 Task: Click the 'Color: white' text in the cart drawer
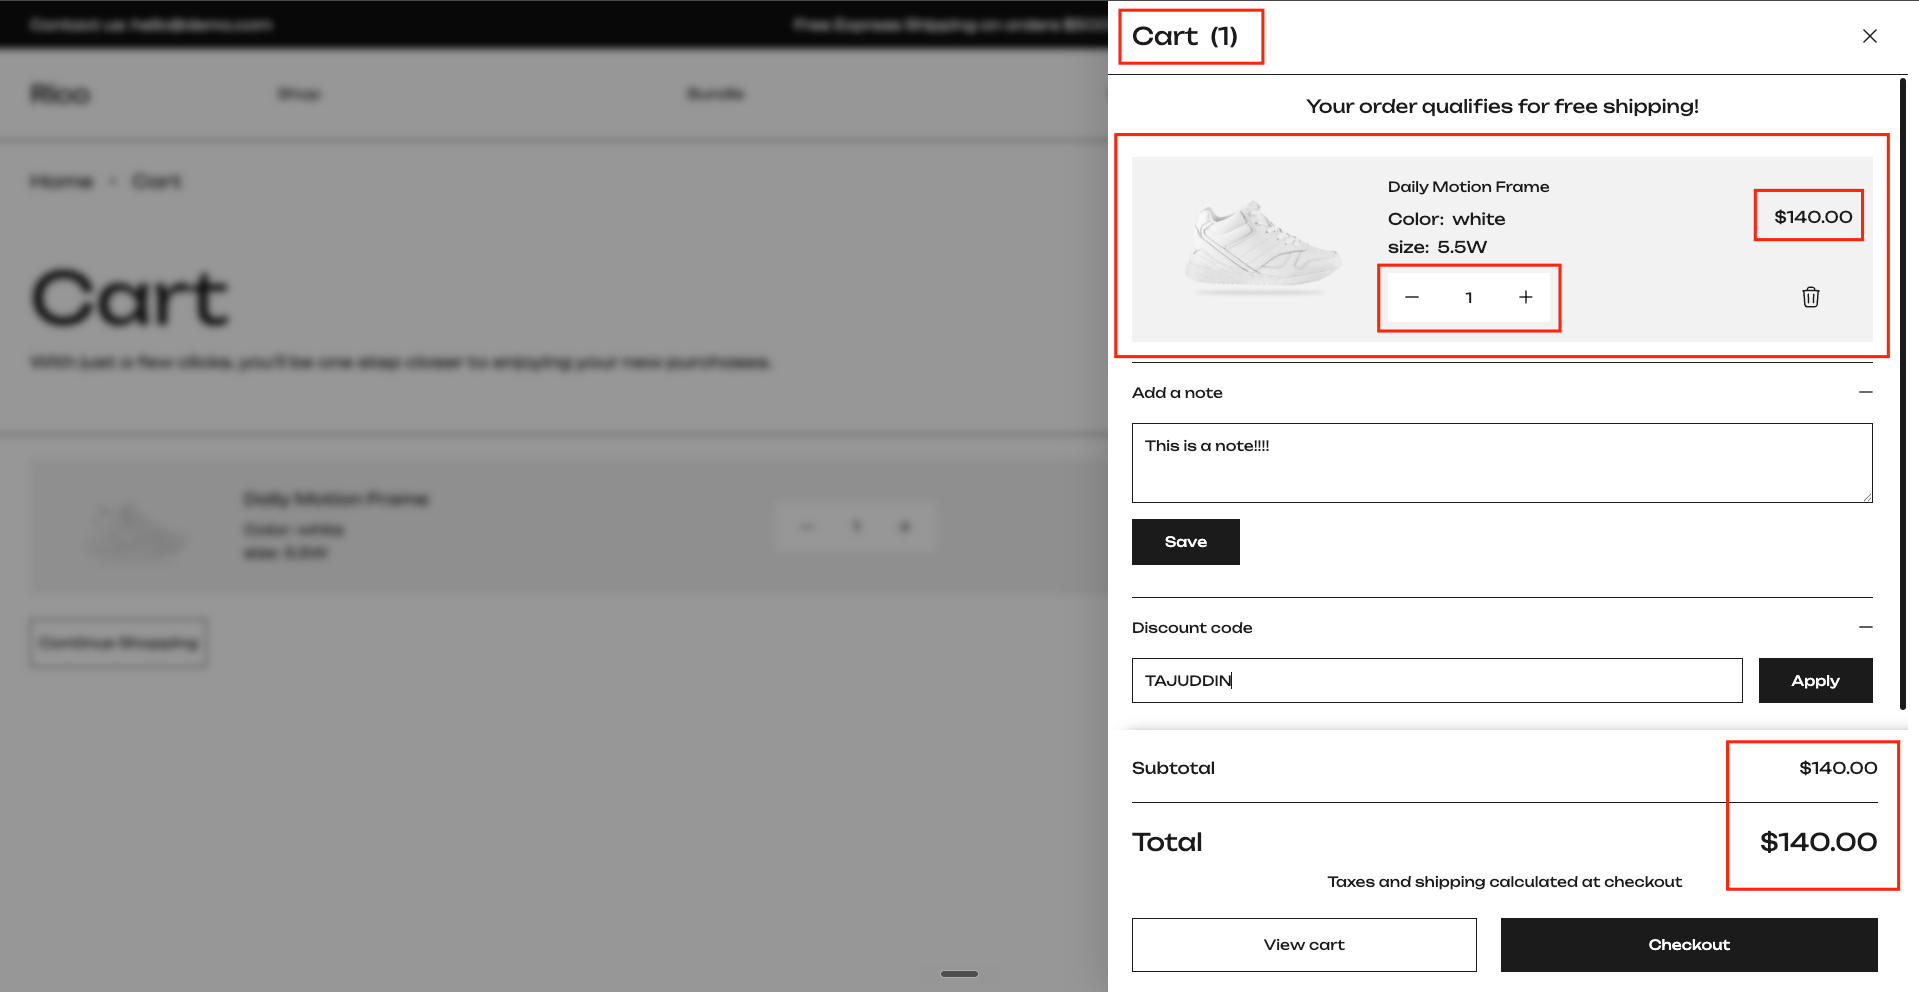coord(1446,219)
